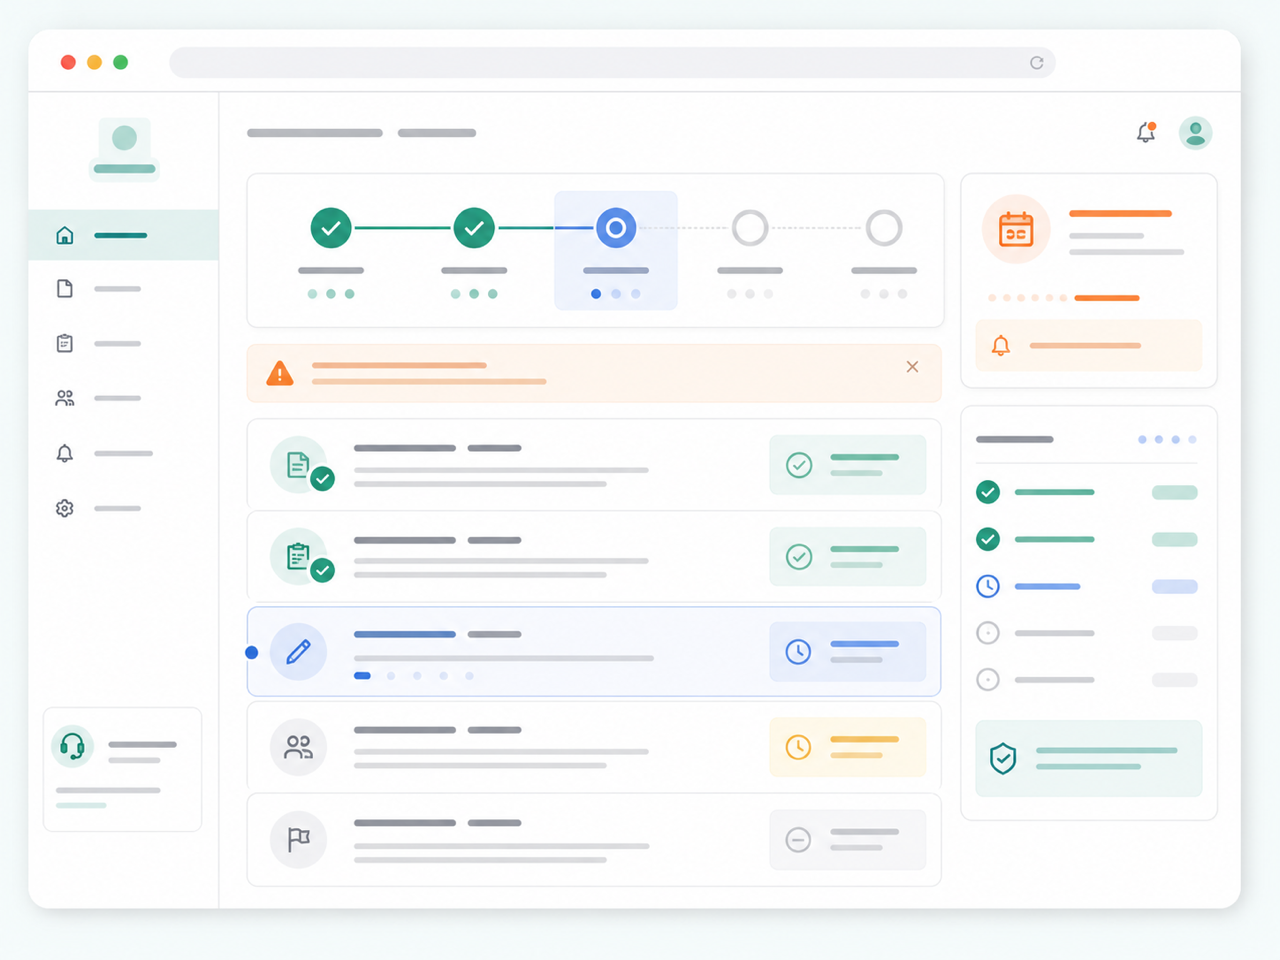Image resolution: width=1280 pixels, height=960 pixels.
Task: Dismiss the orange warning banner
Action: (912, 367)
